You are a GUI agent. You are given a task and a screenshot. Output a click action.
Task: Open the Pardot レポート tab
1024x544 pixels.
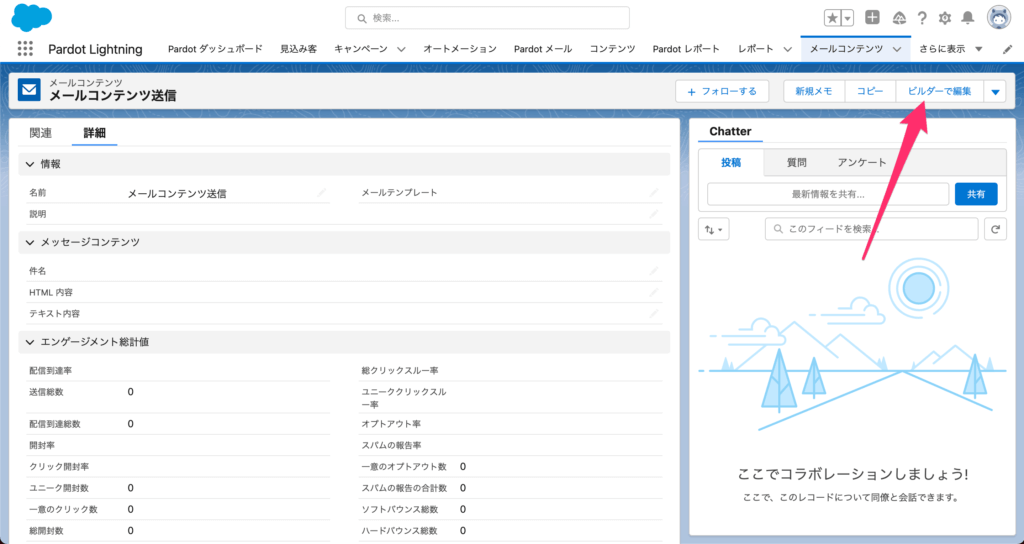686,49
